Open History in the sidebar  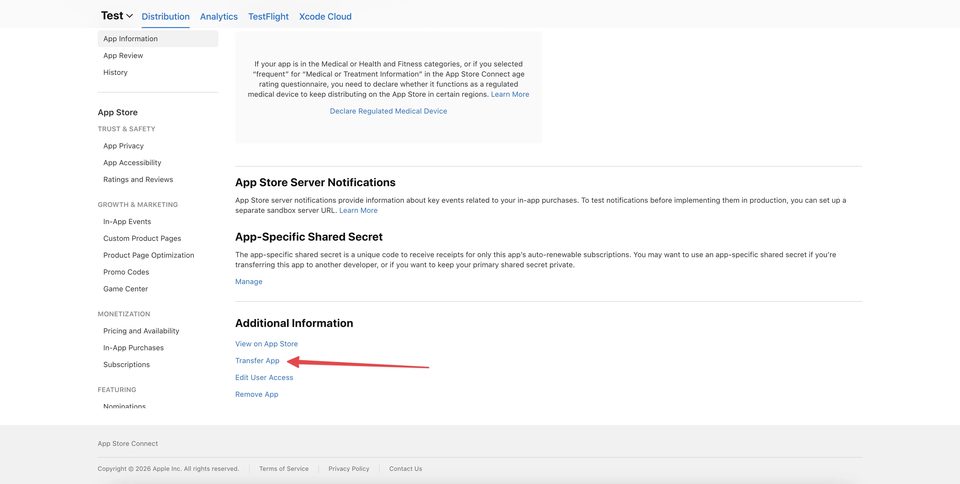115,72
